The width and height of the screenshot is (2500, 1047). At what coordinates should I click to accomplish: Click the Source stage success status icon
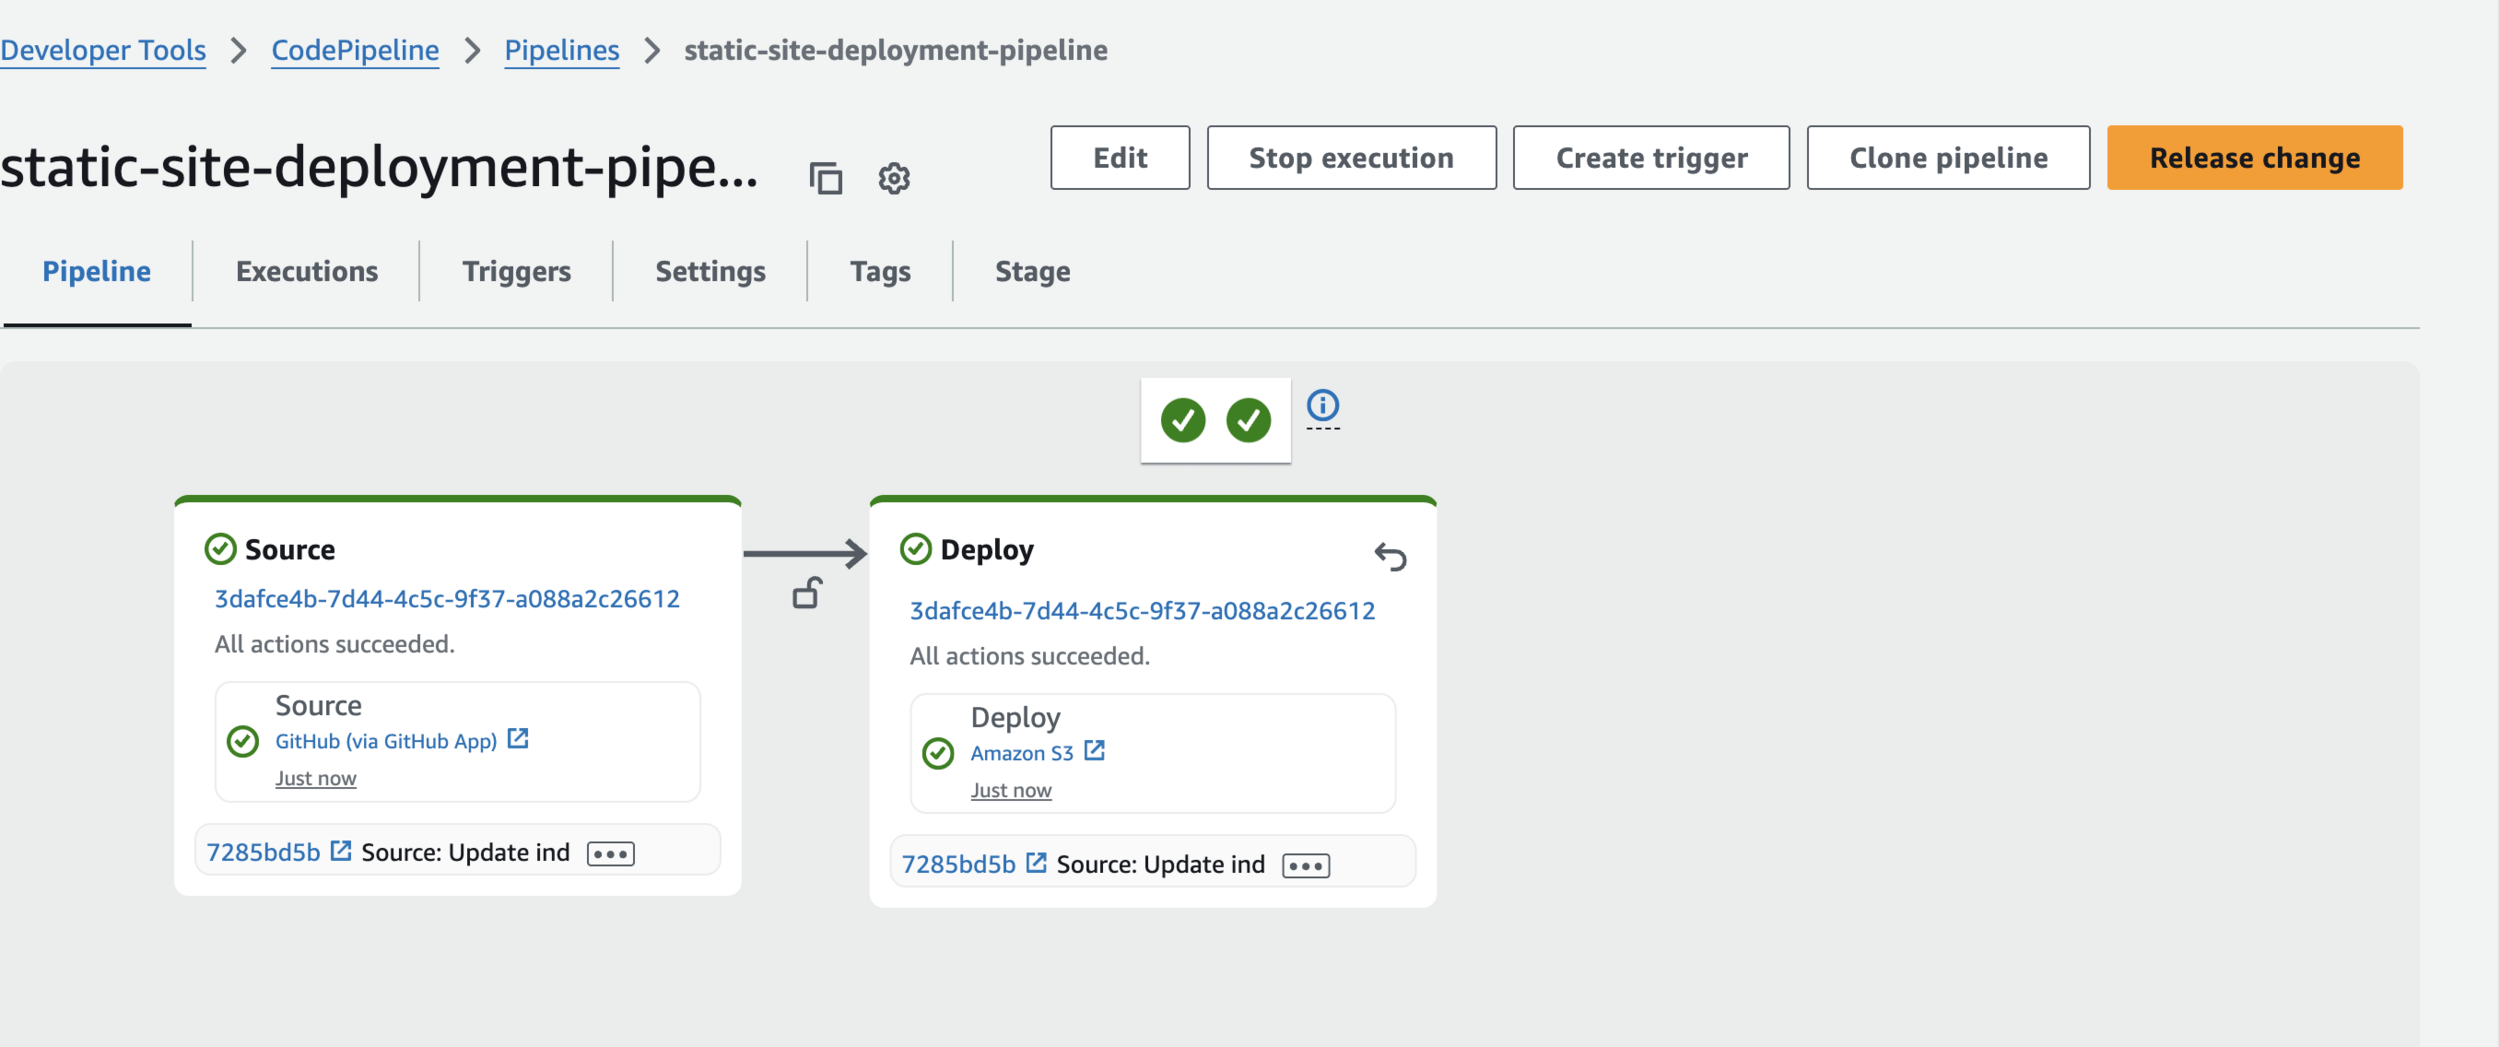tap(220, 549)
